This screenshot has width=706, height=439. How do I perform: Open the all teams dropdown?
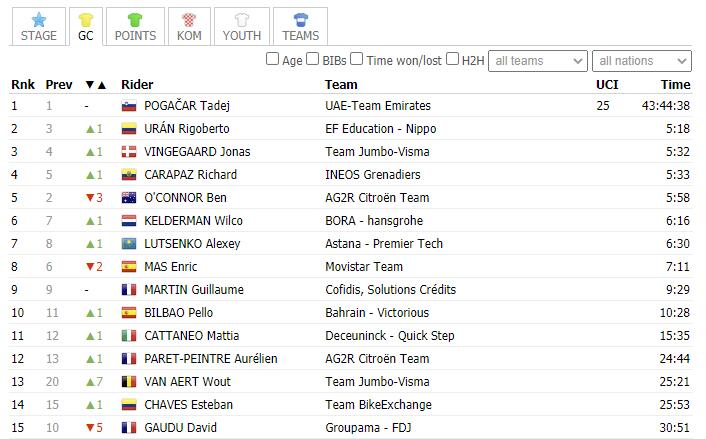(x=538, y=61)
